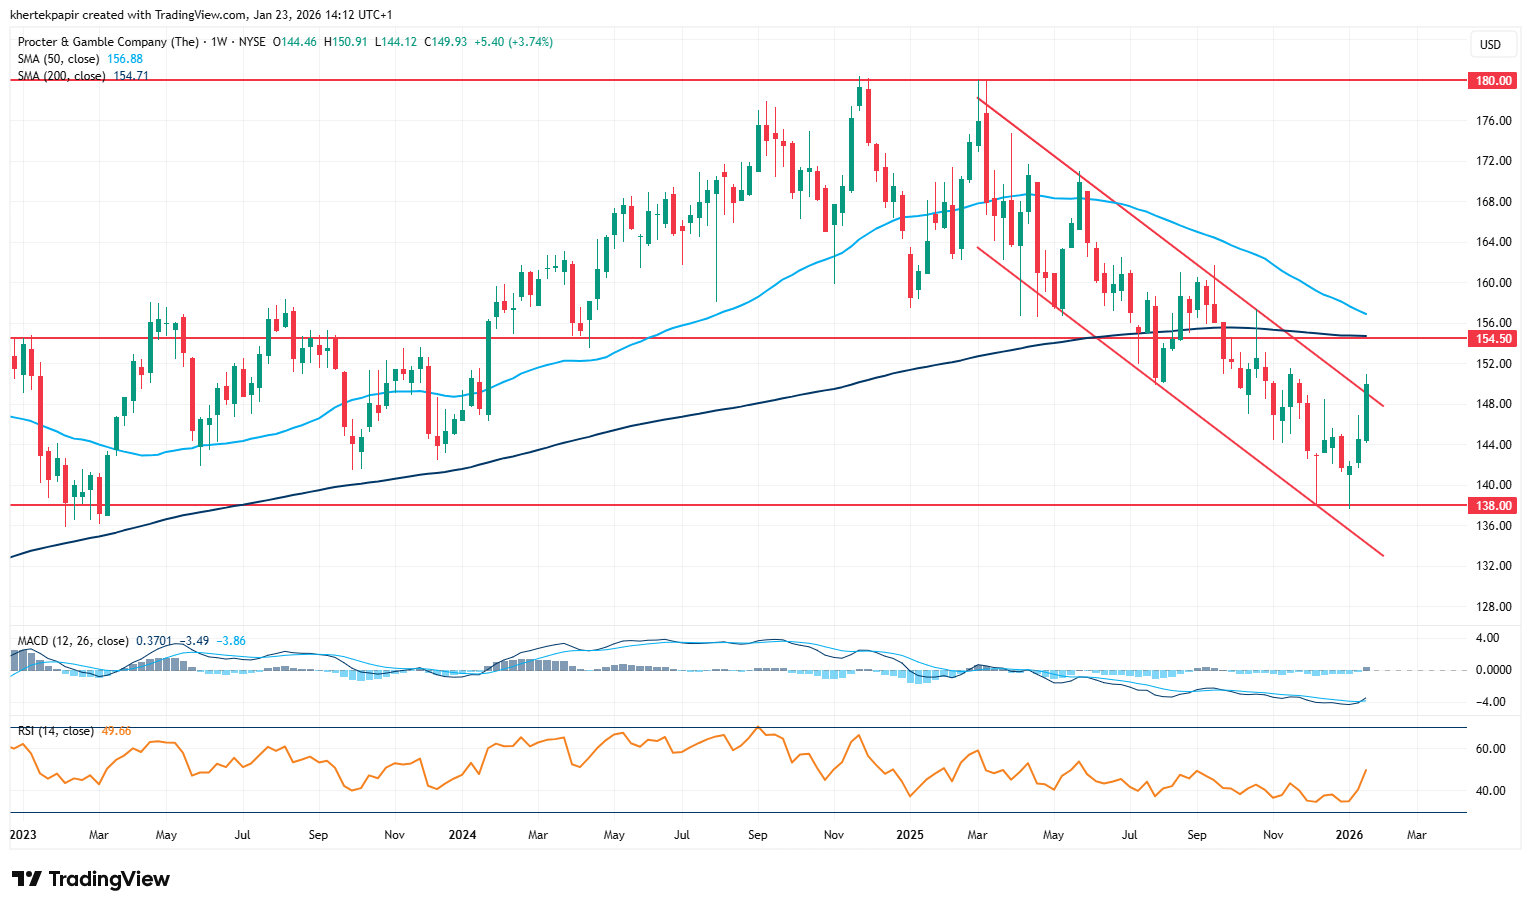
Task: Click the 2025 label on time axis
Action: coord(909,834)
